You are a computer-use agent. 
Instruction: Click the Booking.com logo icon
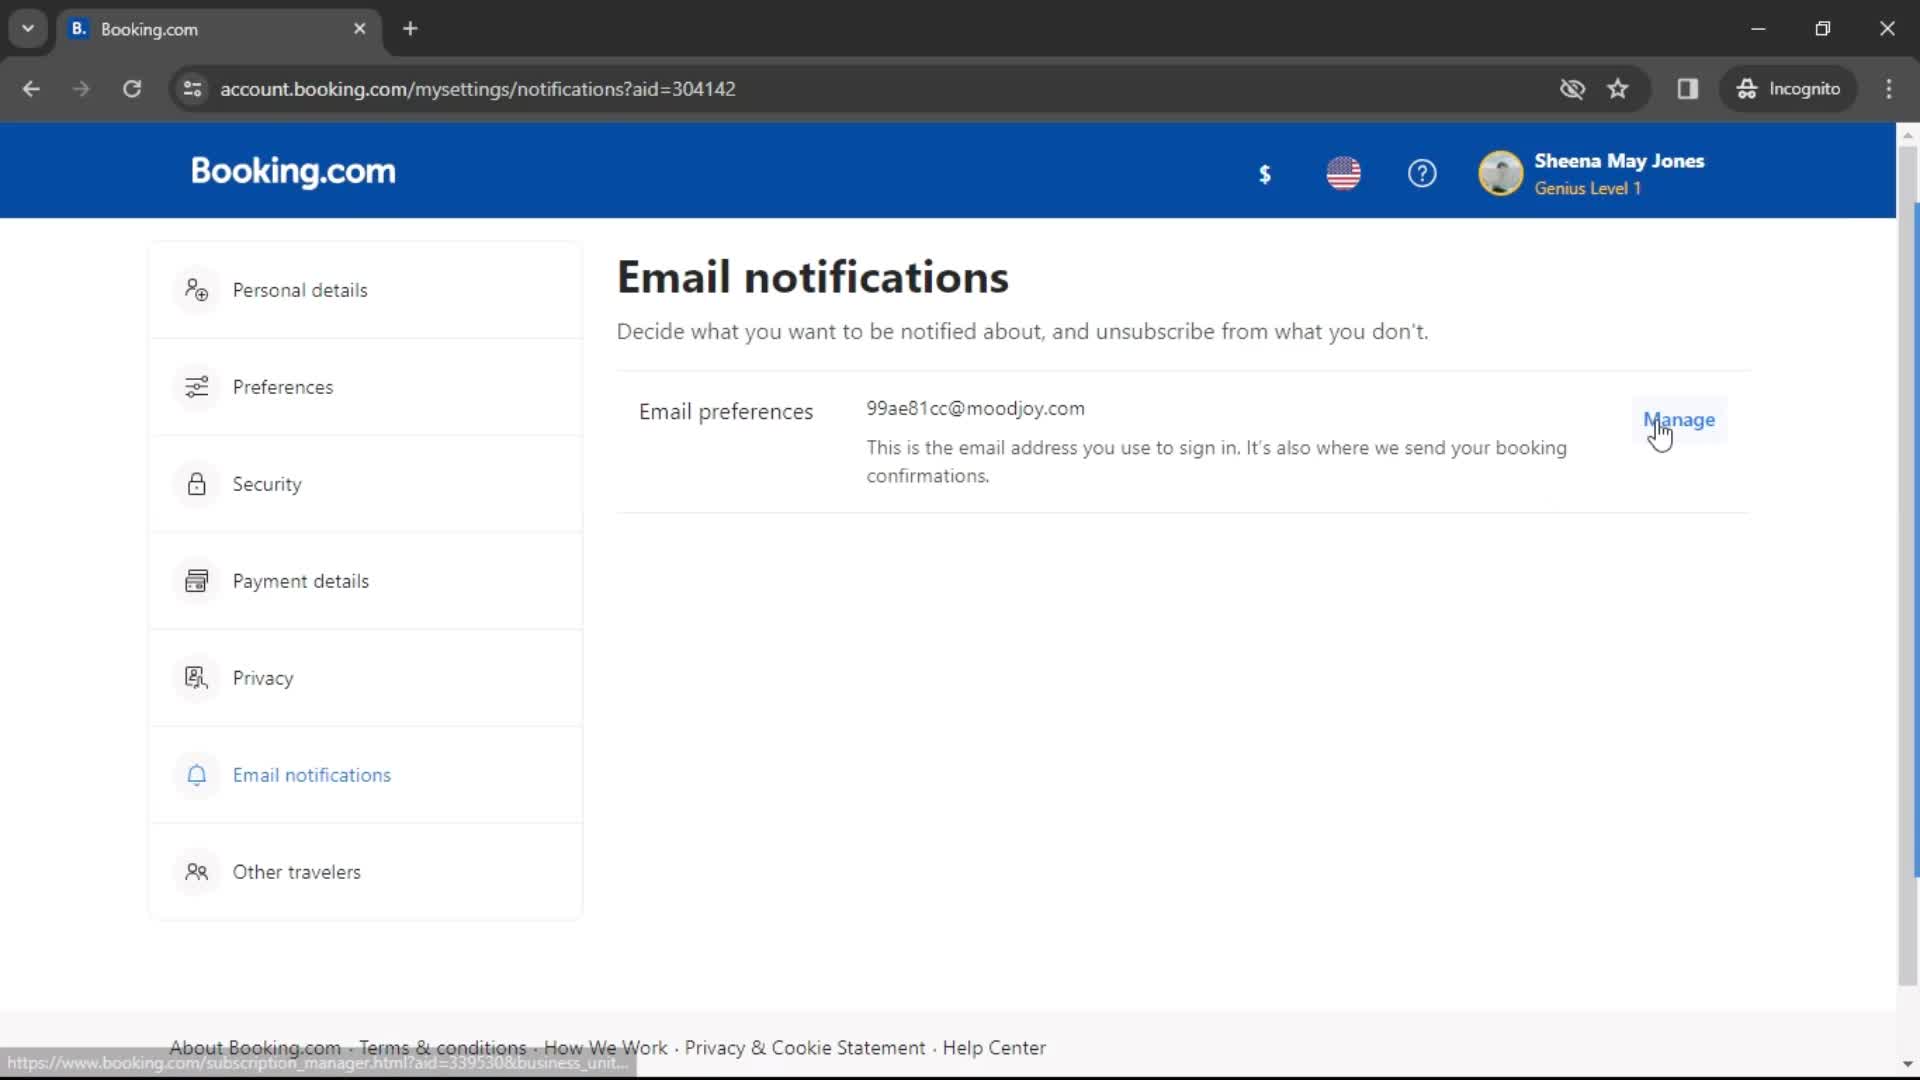click(x=294, y=171)
